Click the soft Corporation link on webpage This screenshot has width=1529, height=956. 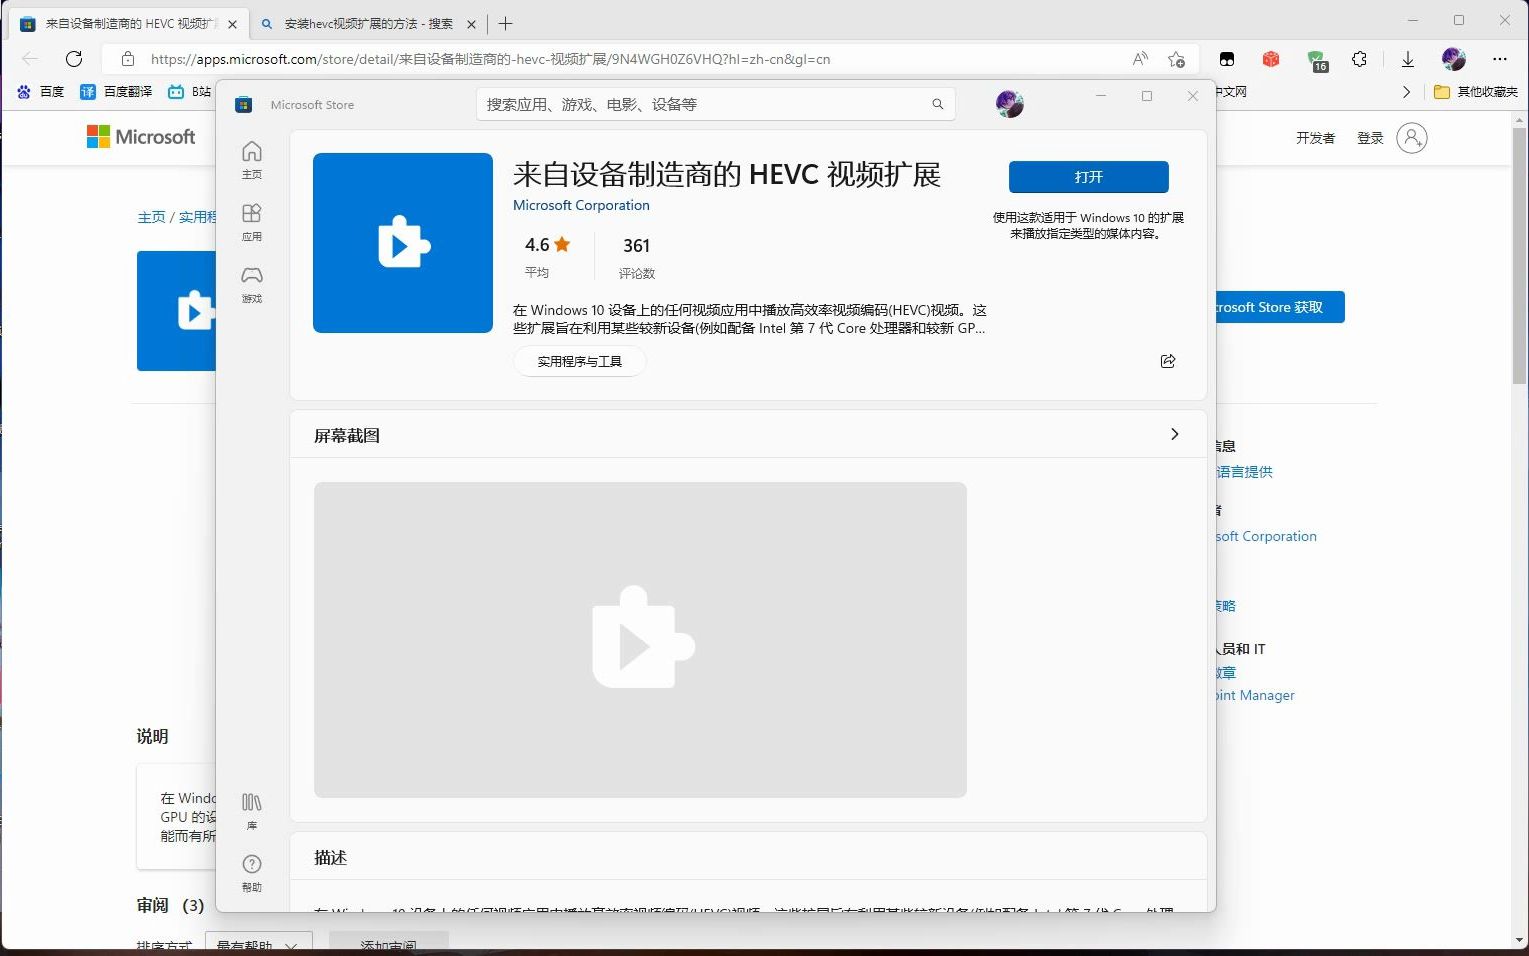(1266, 536)
